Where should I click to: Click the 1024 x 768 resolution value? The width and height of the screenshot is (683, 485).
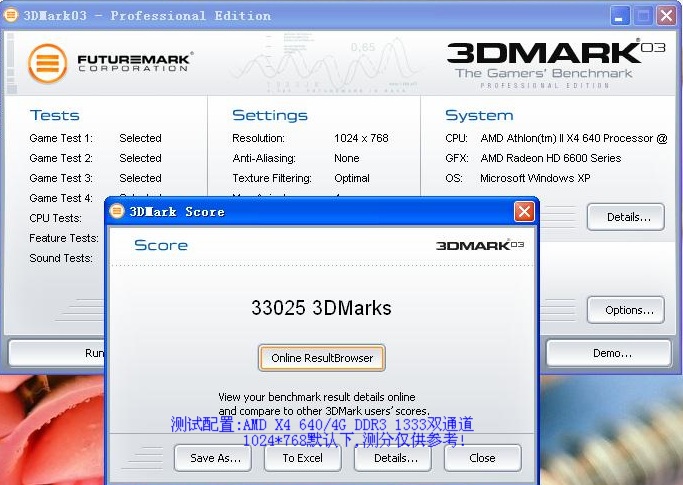click(x=361, y=138)
